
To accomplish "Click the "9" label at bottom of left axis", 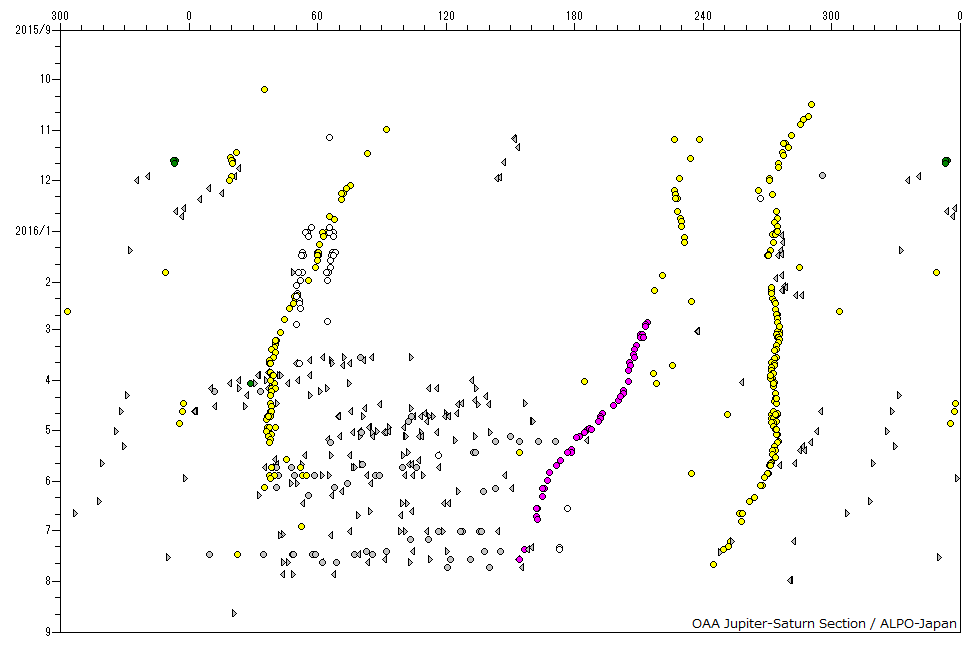I will [48, 632].
